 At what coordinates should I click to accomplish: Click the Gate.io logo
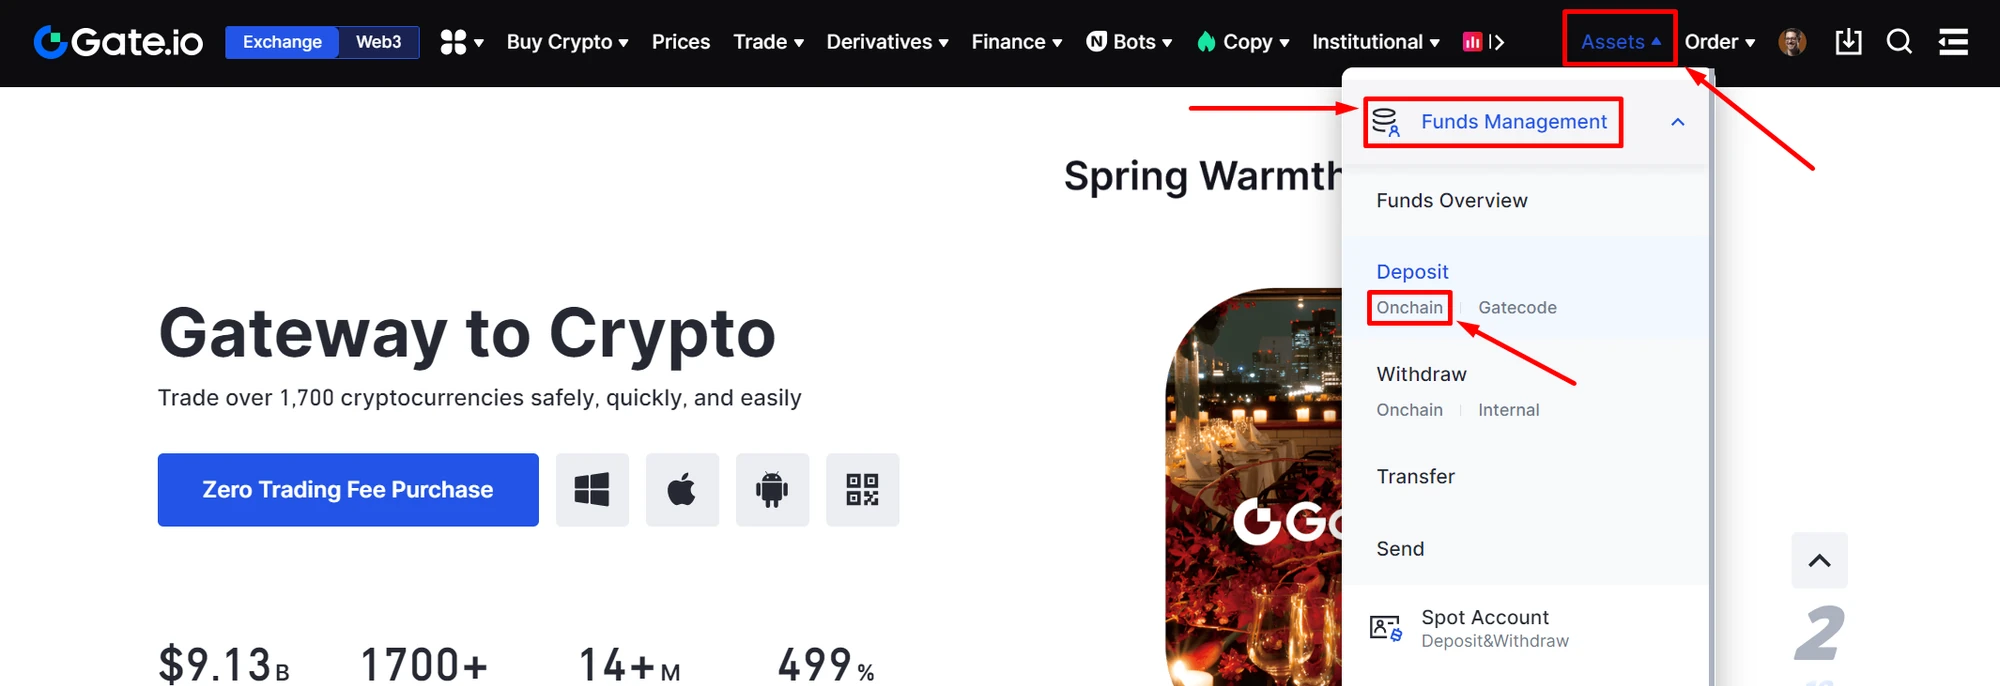tap(118, 42)
